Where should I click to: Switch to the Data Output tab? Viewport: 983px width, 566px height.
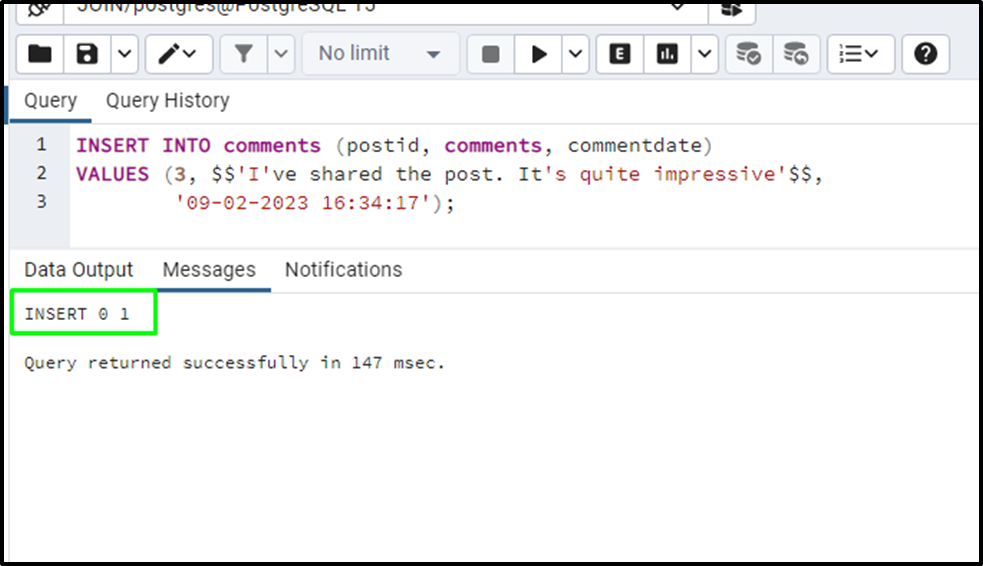click(x=79, y=270)
